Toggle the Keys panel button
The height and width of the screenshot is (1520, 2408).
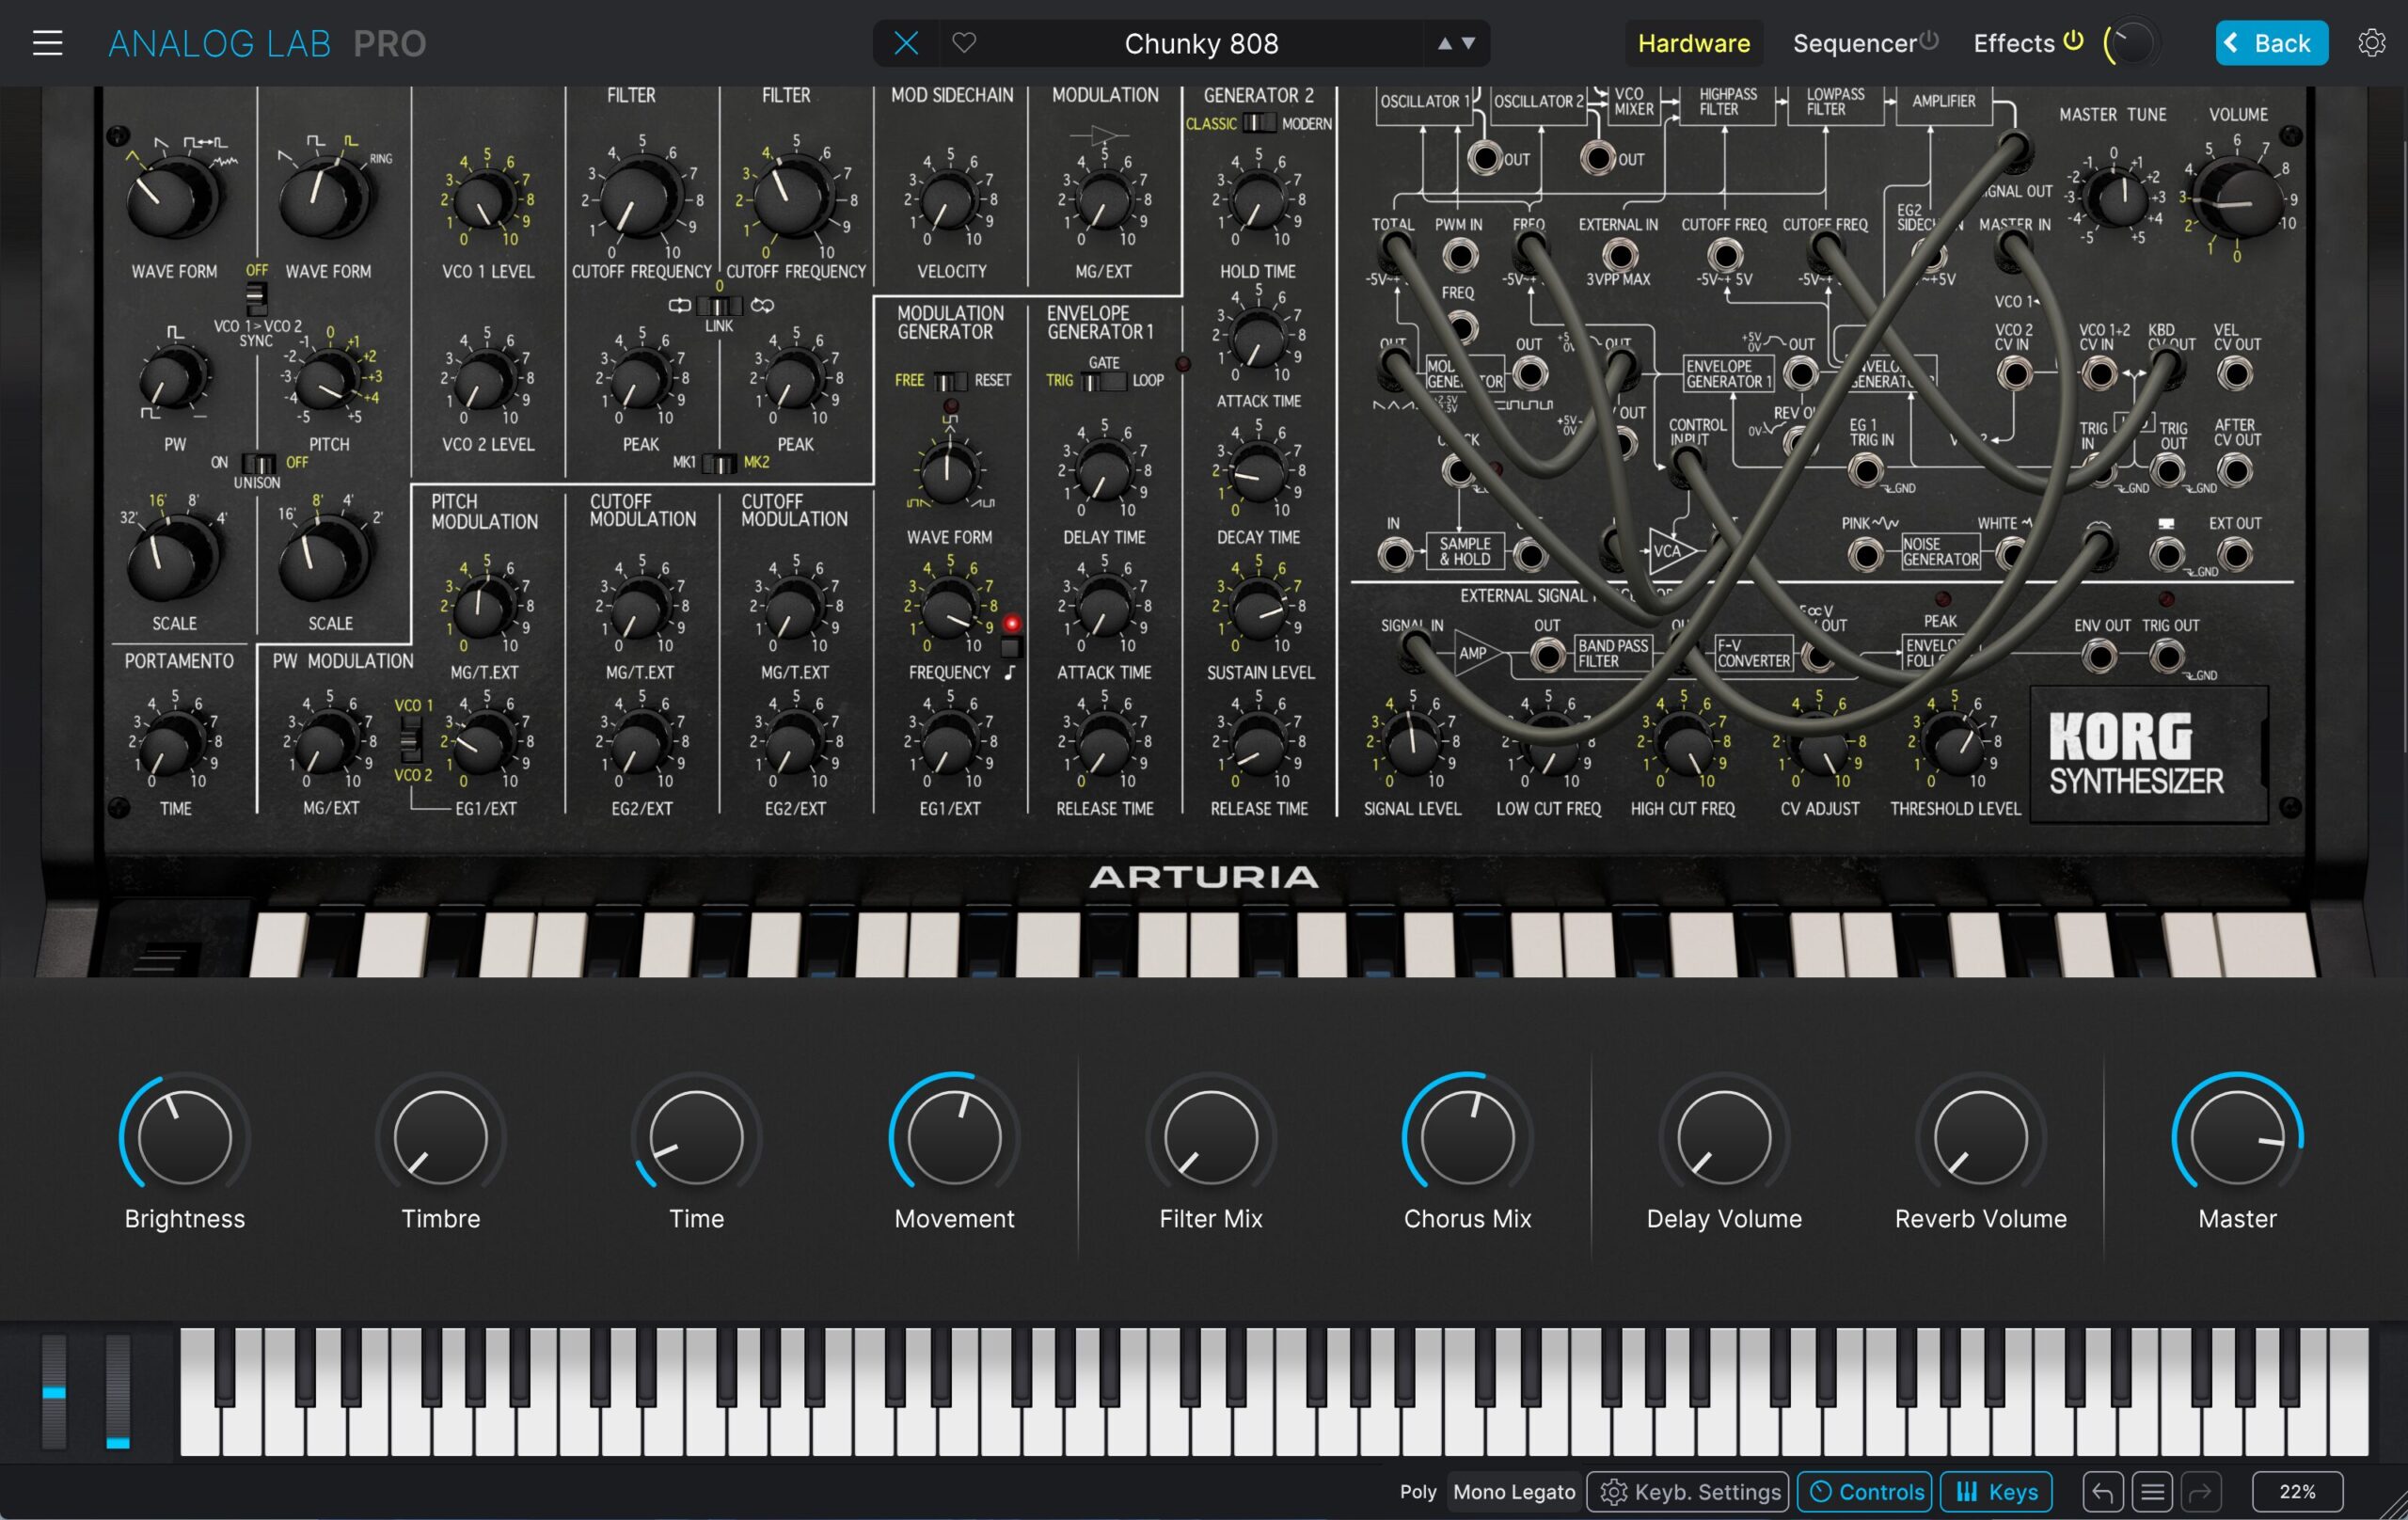coord(1996,1492)
